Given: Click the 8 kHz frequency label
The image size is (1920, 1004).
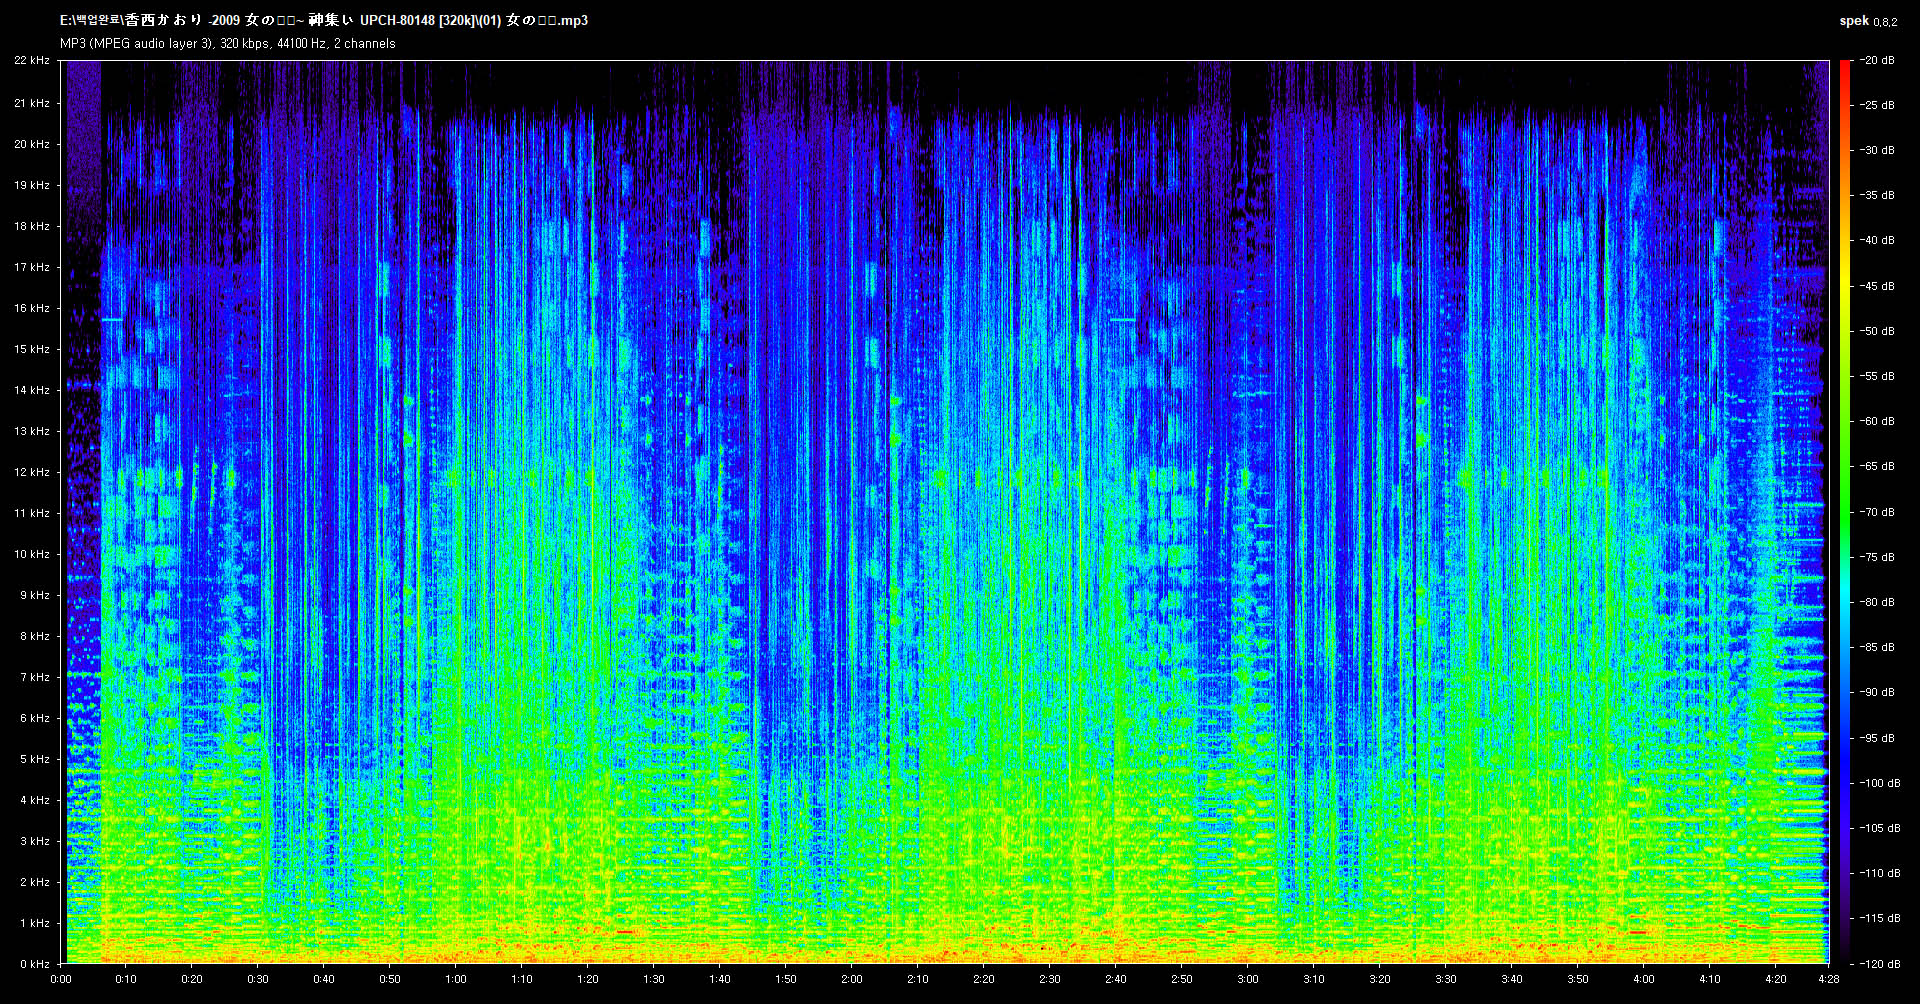Looking at the screenshot, I should [35, 636].
